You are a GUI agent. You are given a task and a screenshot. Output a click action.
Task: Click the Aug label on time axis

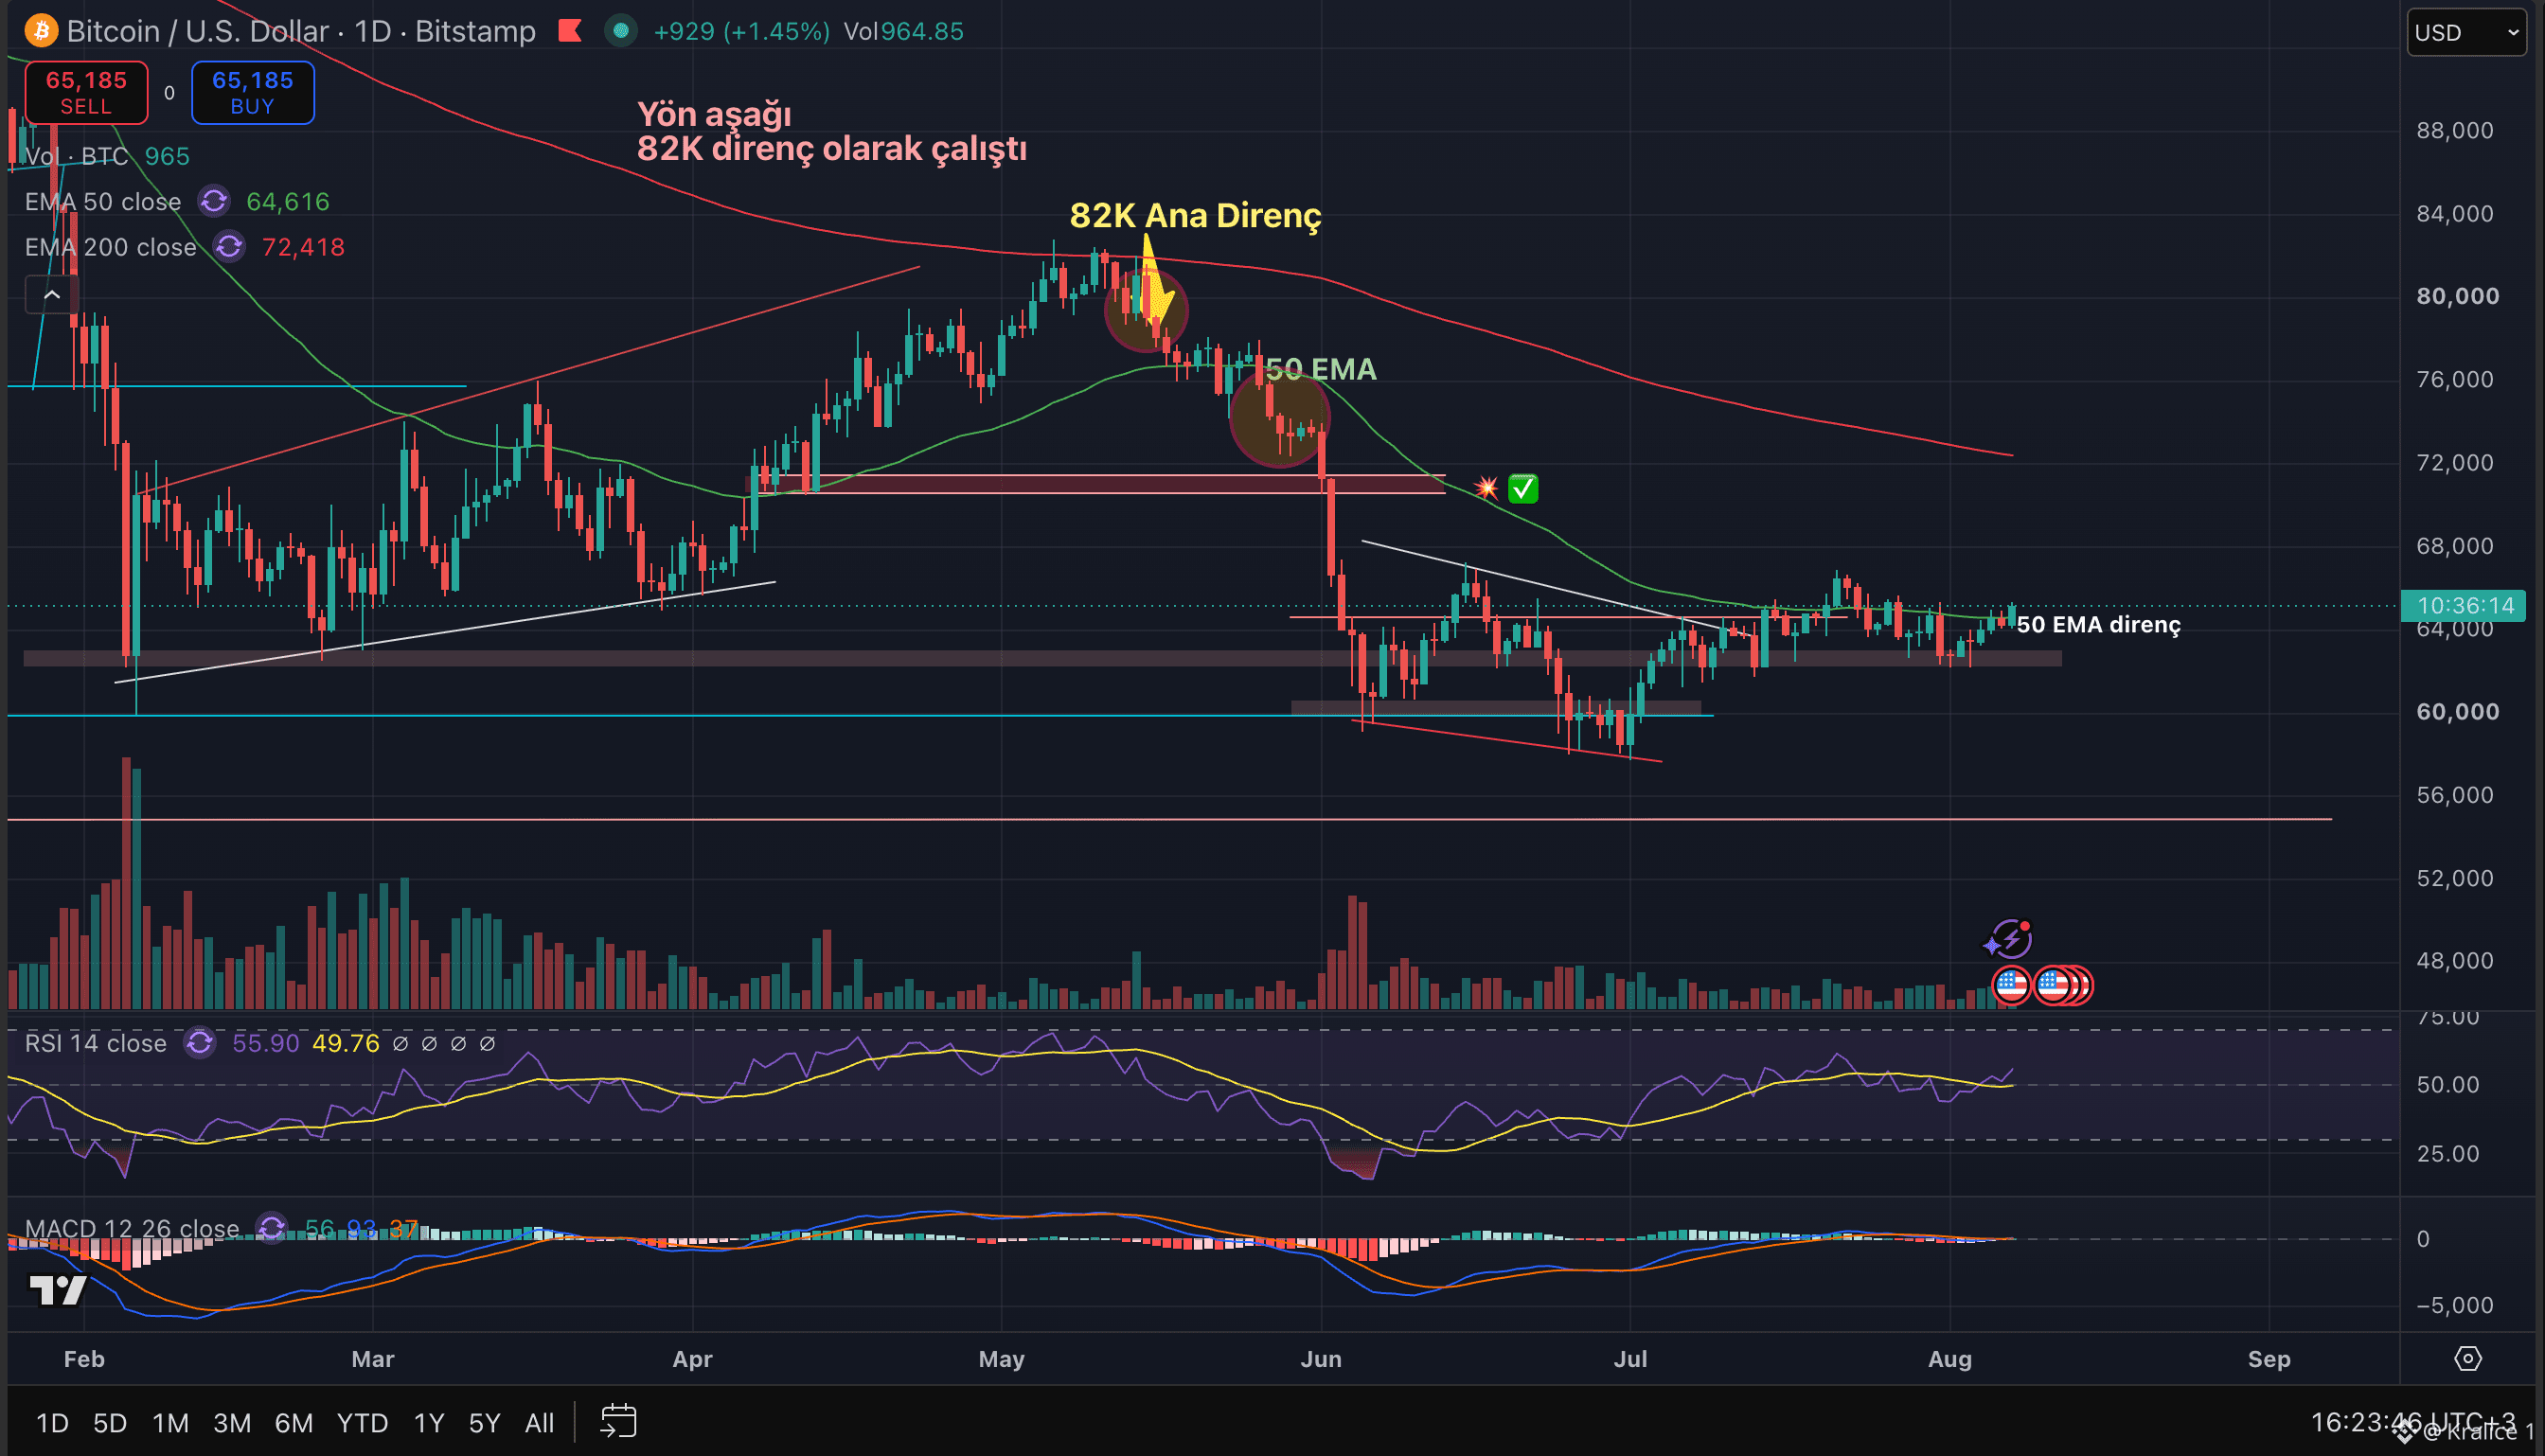[x=1949, y=1359]
